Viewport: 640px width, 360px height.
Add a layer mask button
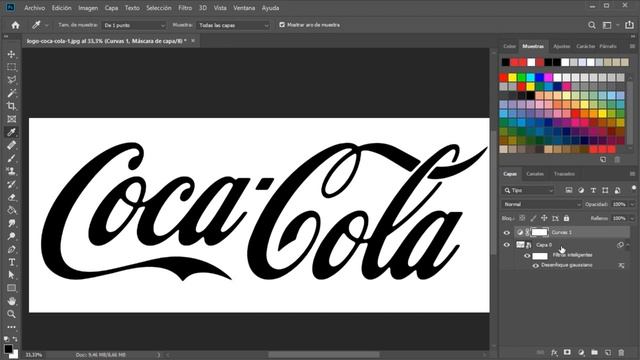pyautogui.click(x=567, y=353)
